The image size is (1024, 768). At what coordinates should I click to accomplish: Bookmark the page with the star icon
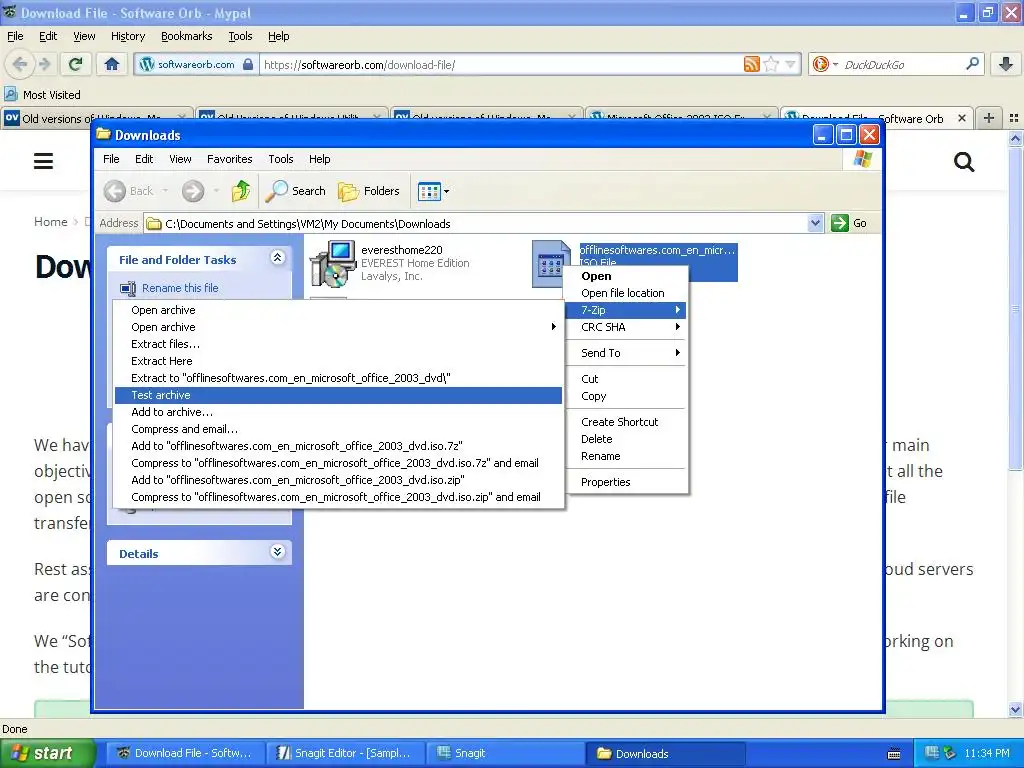click(x=771, y=64)
